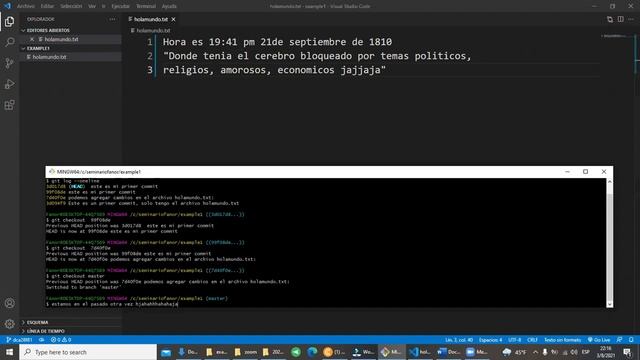Open the feedback icon in status bar

(x=620, y=340)
